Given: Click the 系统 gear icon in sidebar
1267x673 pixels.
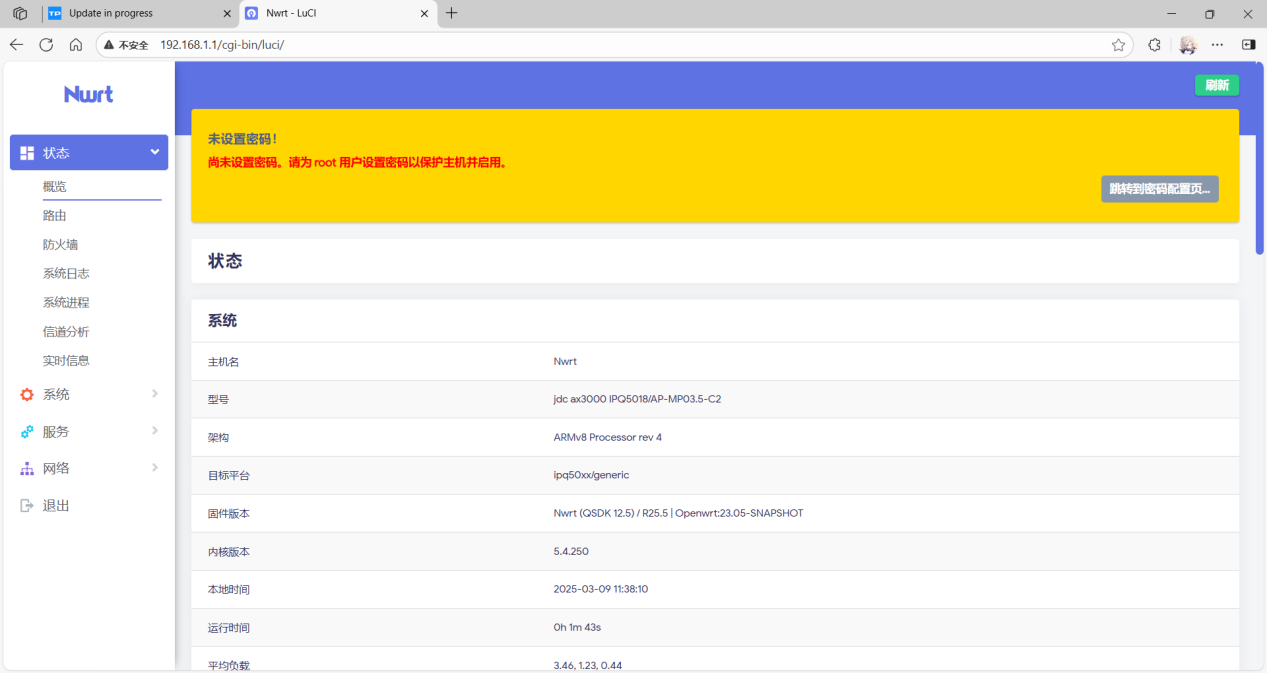Looking at the screenshot, I should tap(27, 395).
